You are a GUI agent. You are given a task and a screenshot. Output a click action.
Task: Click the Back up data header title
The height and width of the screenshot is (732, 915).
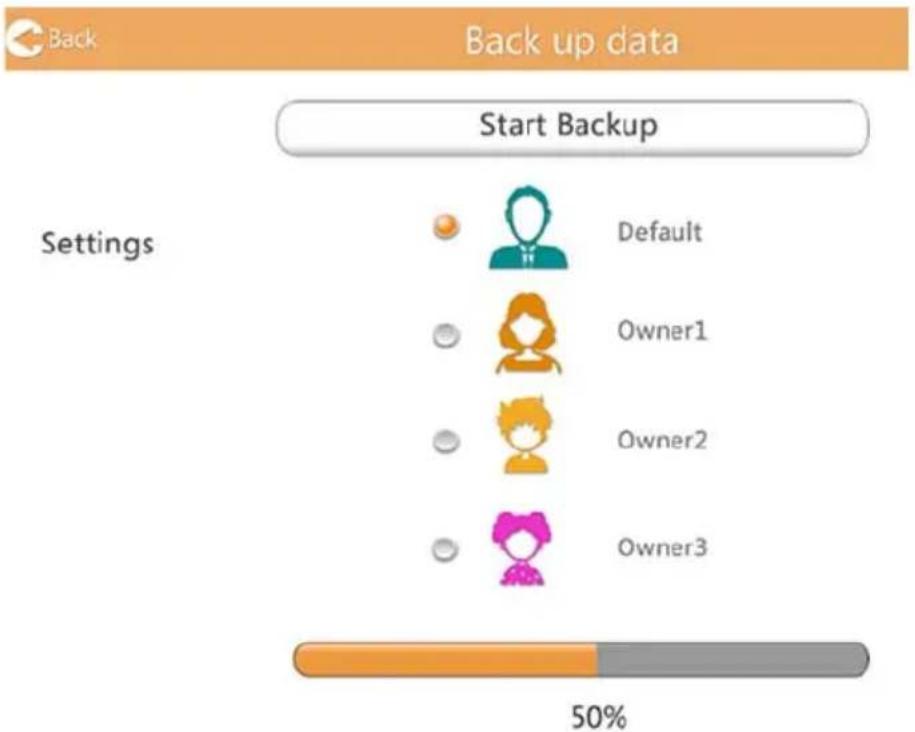[x=571, y=41]
